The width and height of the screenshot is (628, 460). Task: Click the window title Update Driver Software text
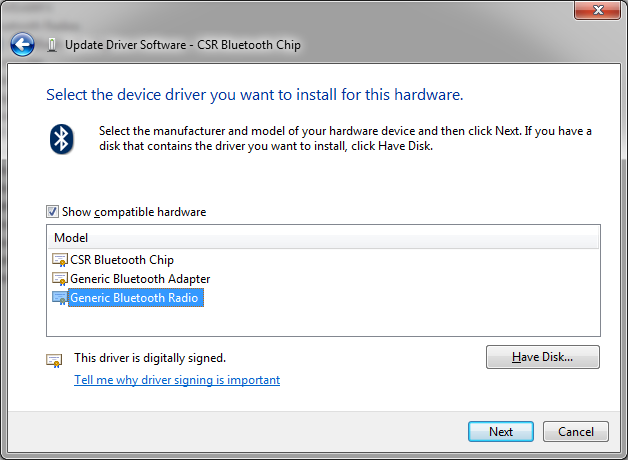[x=183, y=45]
